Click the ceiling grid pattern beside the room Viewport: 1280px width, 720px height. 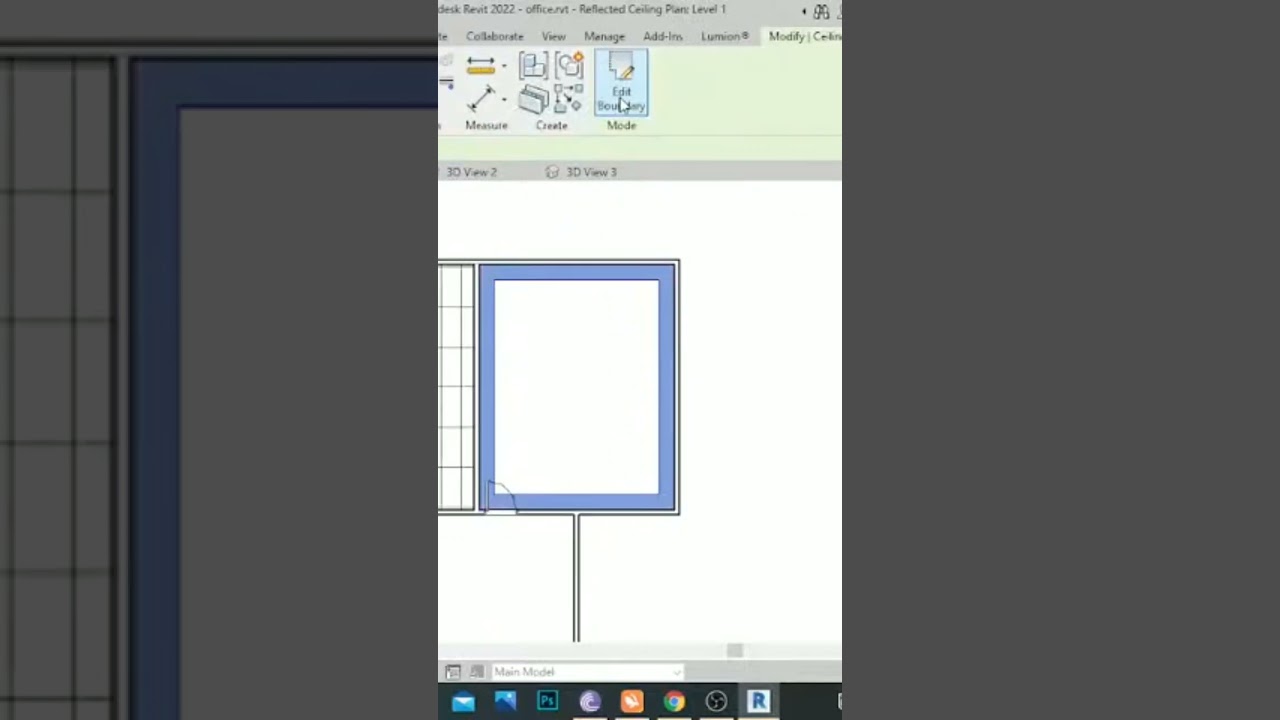click(x=456, y=387)
